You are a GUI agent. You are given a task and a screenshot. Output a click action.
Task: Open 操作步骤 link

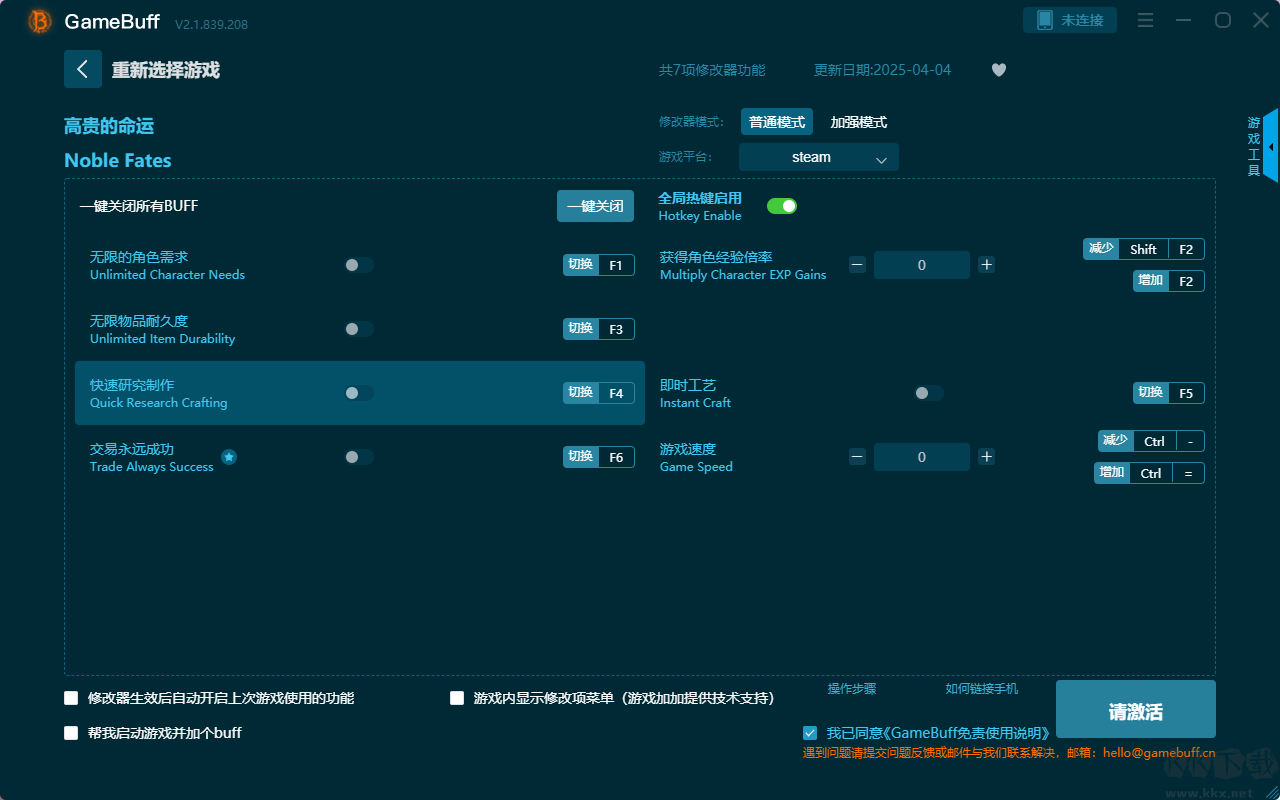click(x=852, y=689)
